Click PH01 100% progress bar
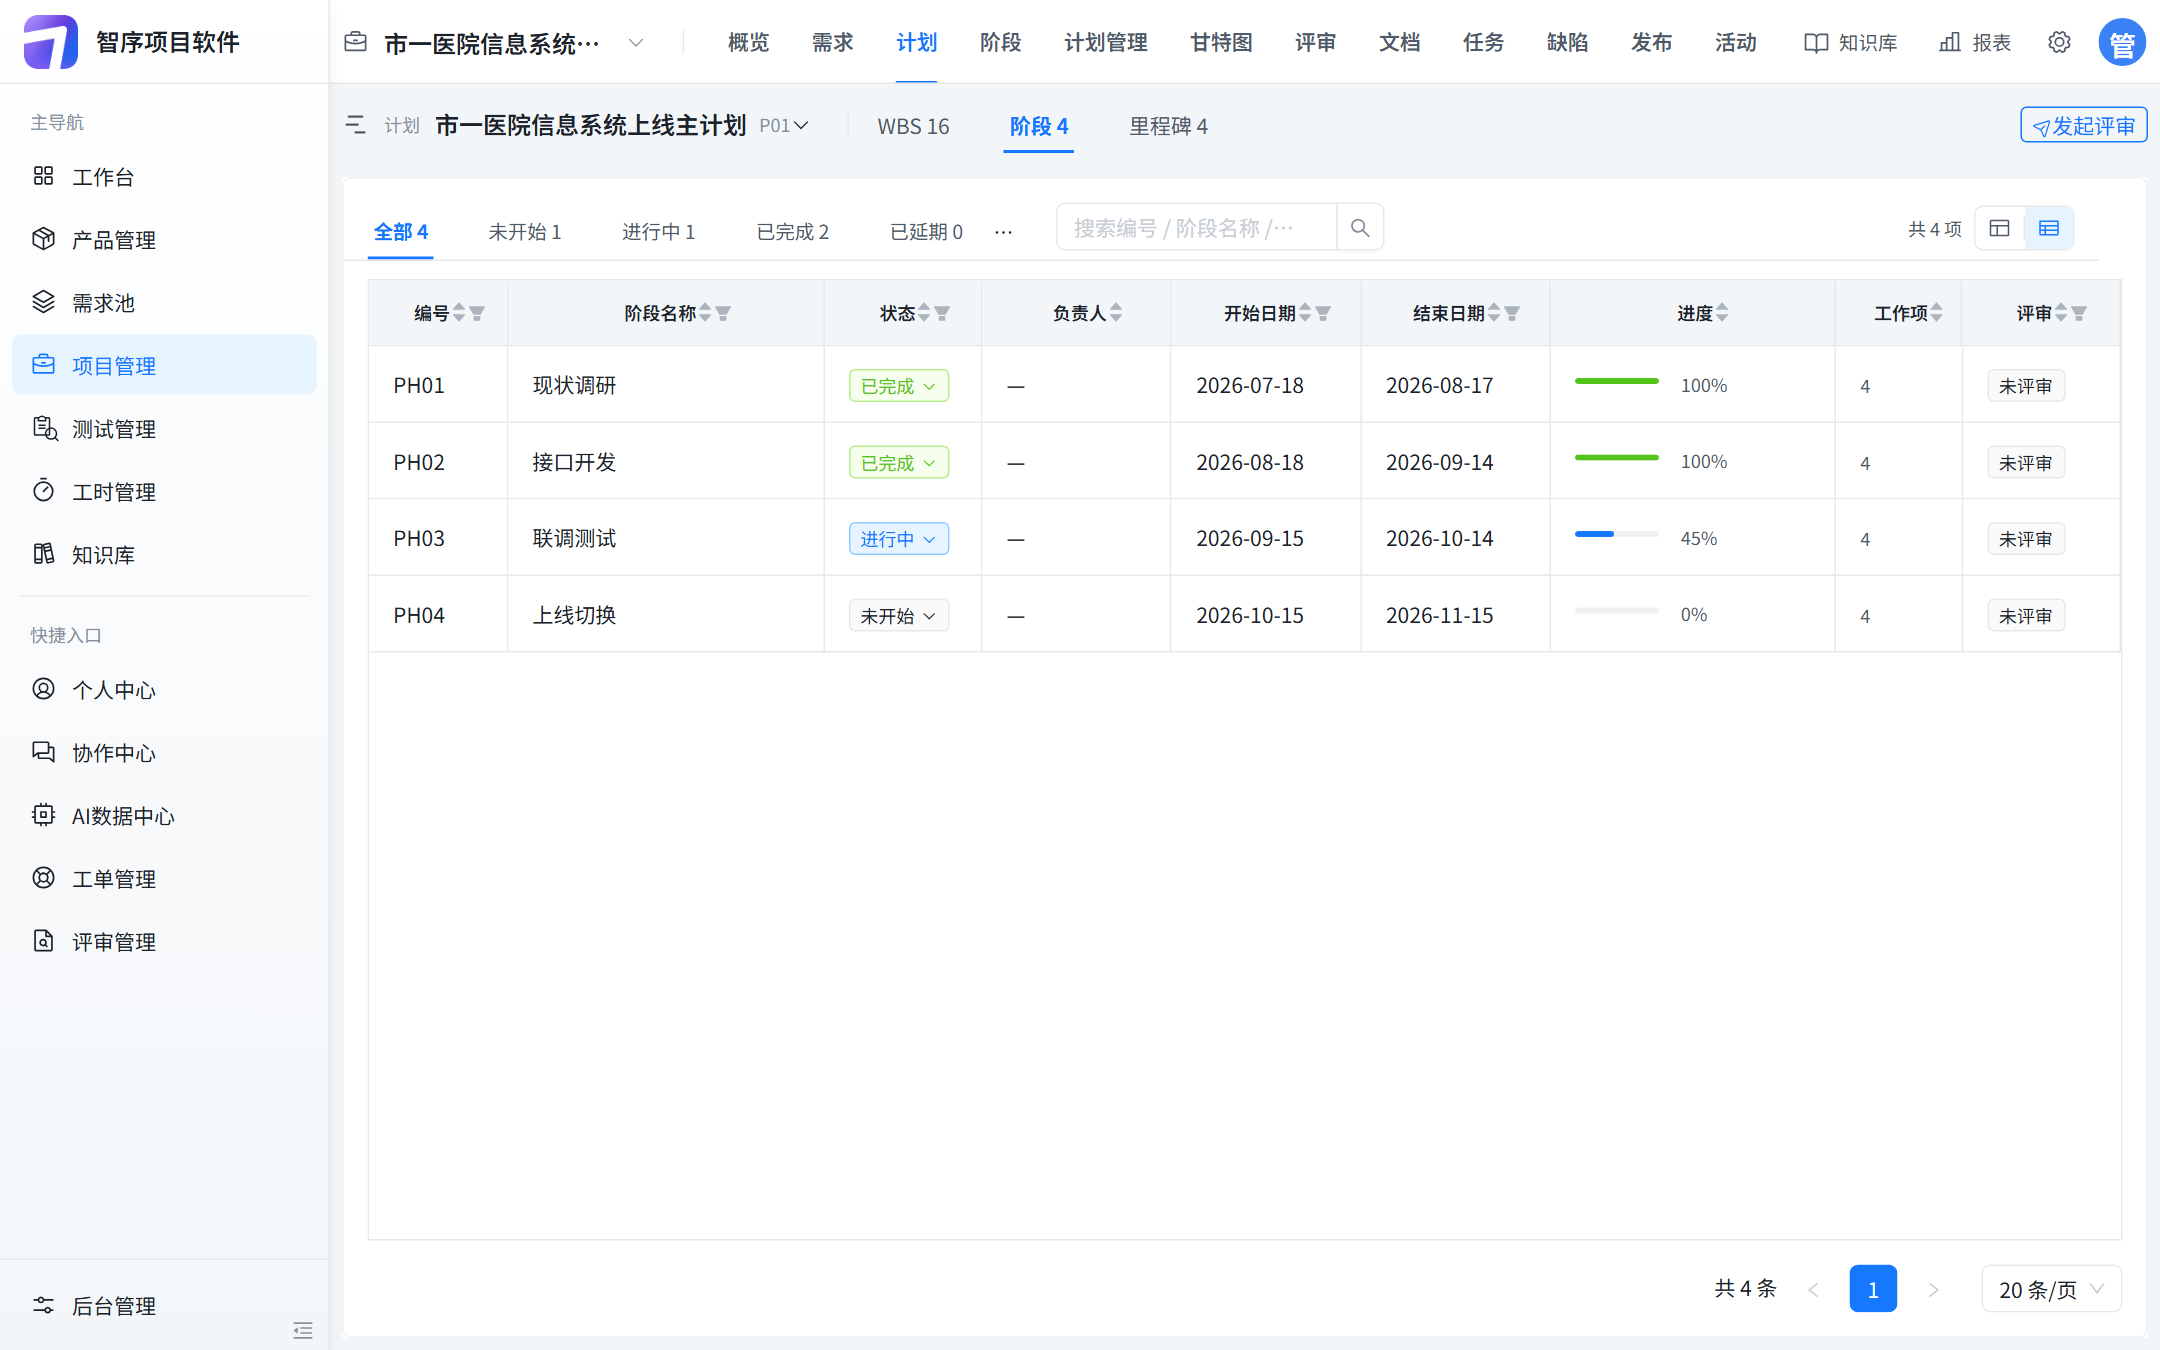The height and width of the screenshot is (1350, 2160). (x=1616, y=381)
